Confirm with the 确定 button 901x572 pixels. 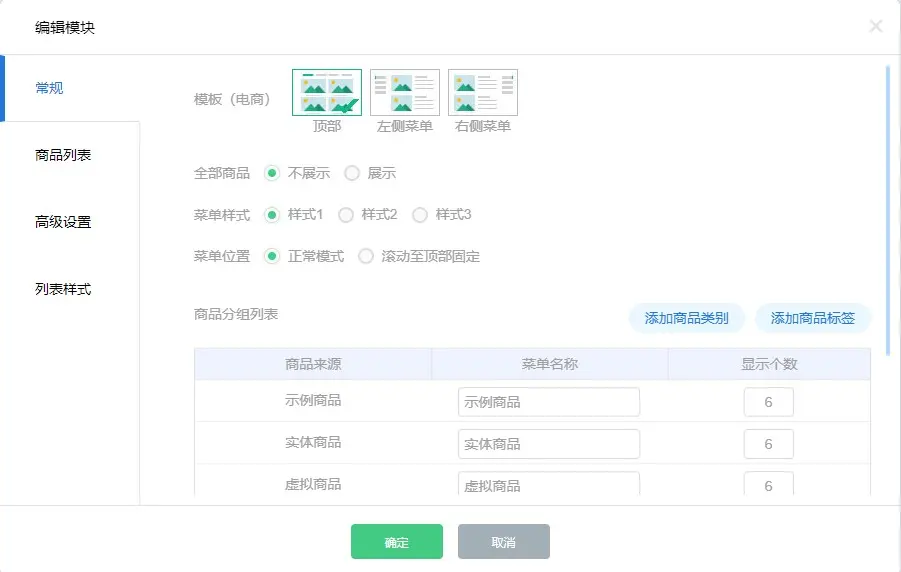[x=396, y=542]
